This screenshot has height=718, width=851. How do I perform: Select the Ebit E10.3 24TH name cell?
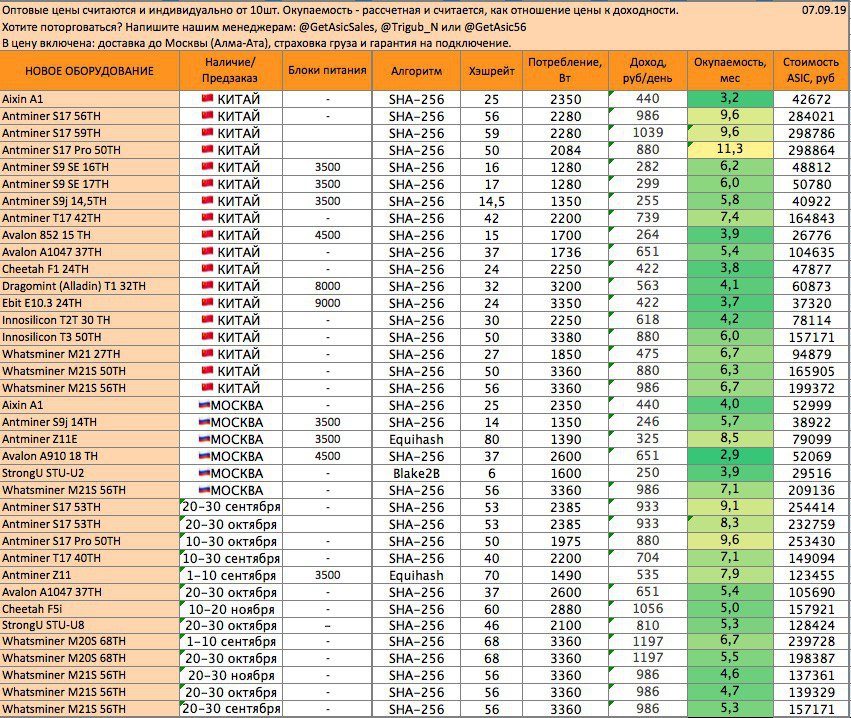(90, 303)
